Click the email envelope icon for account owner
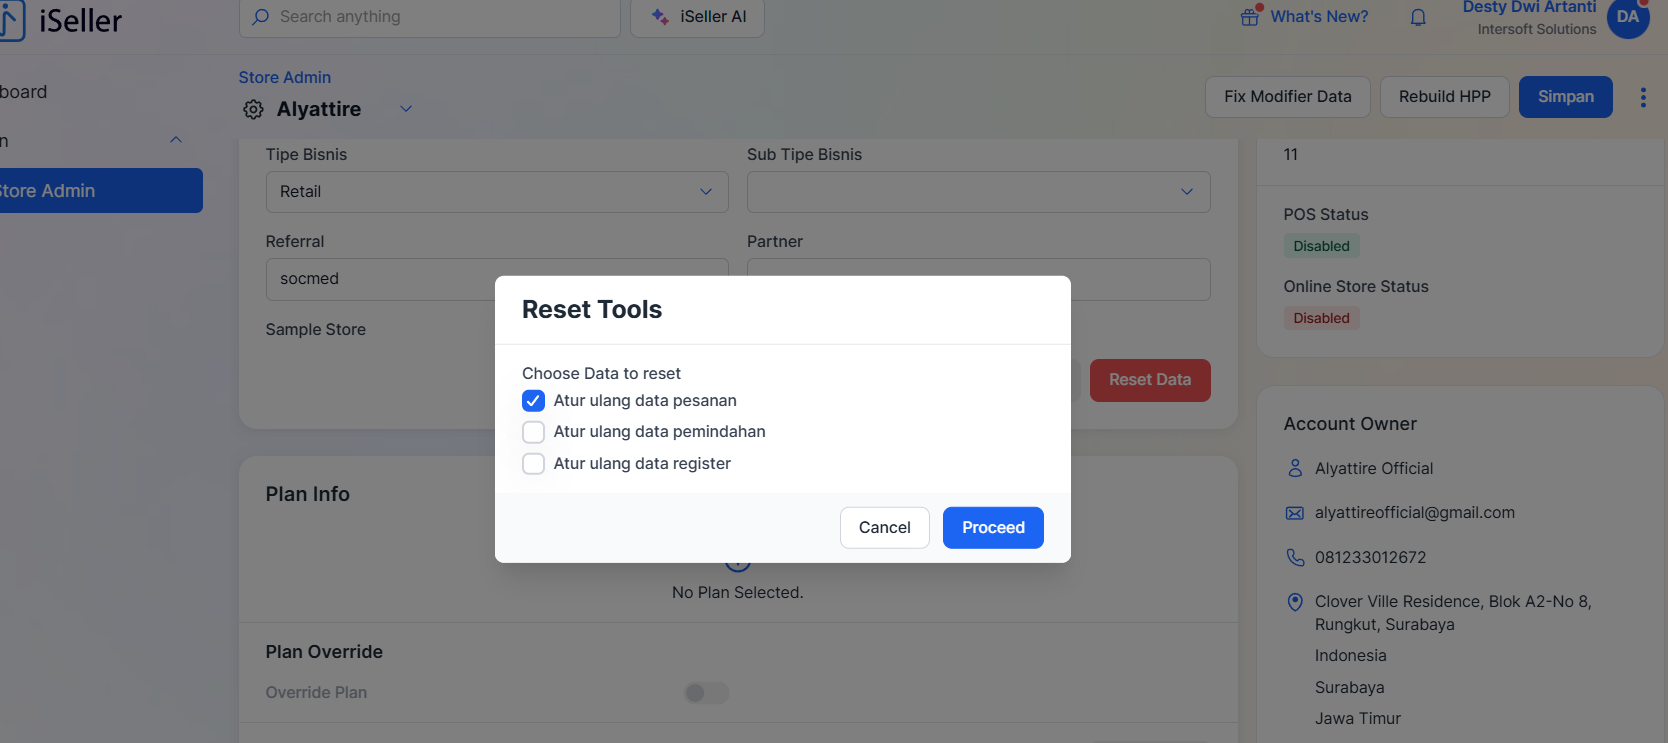 click(1295, 513)
